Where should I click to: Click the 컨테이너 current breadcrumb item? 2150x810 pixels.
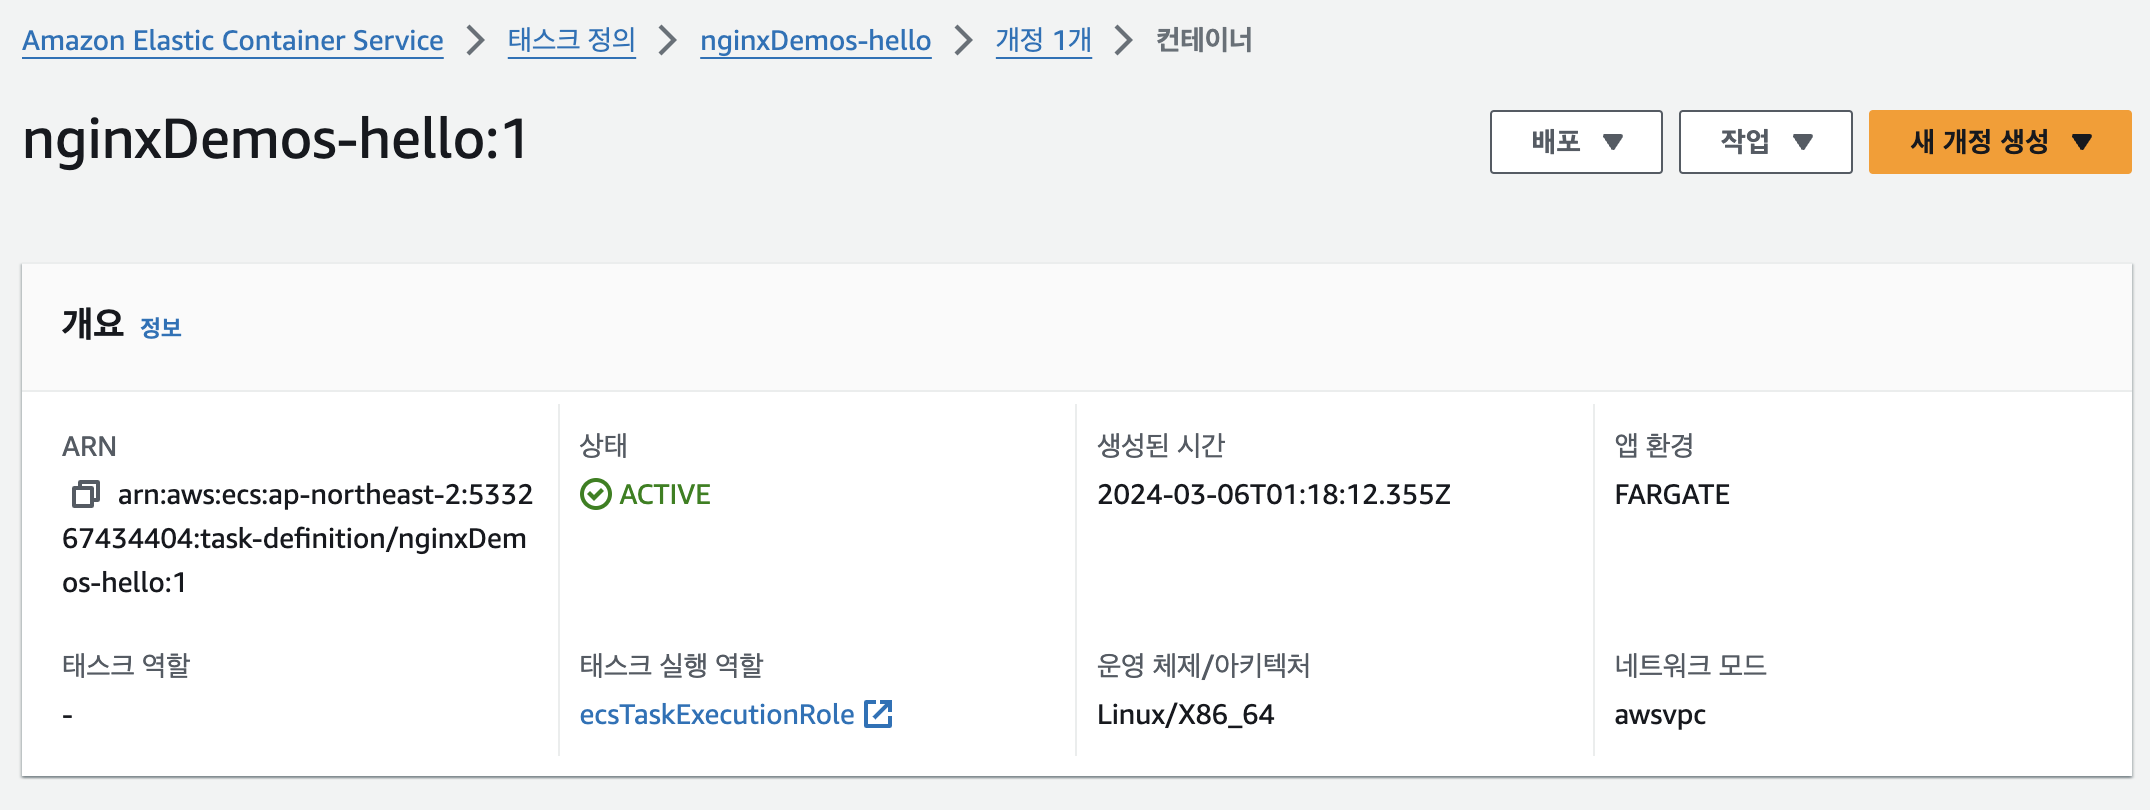coord(1204,41)
